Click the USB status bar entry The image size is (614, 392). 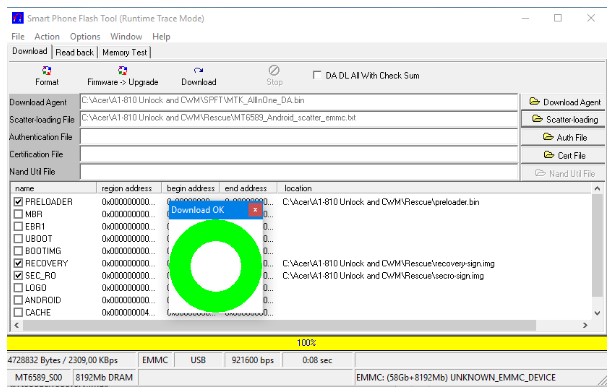tap(198, 360)
